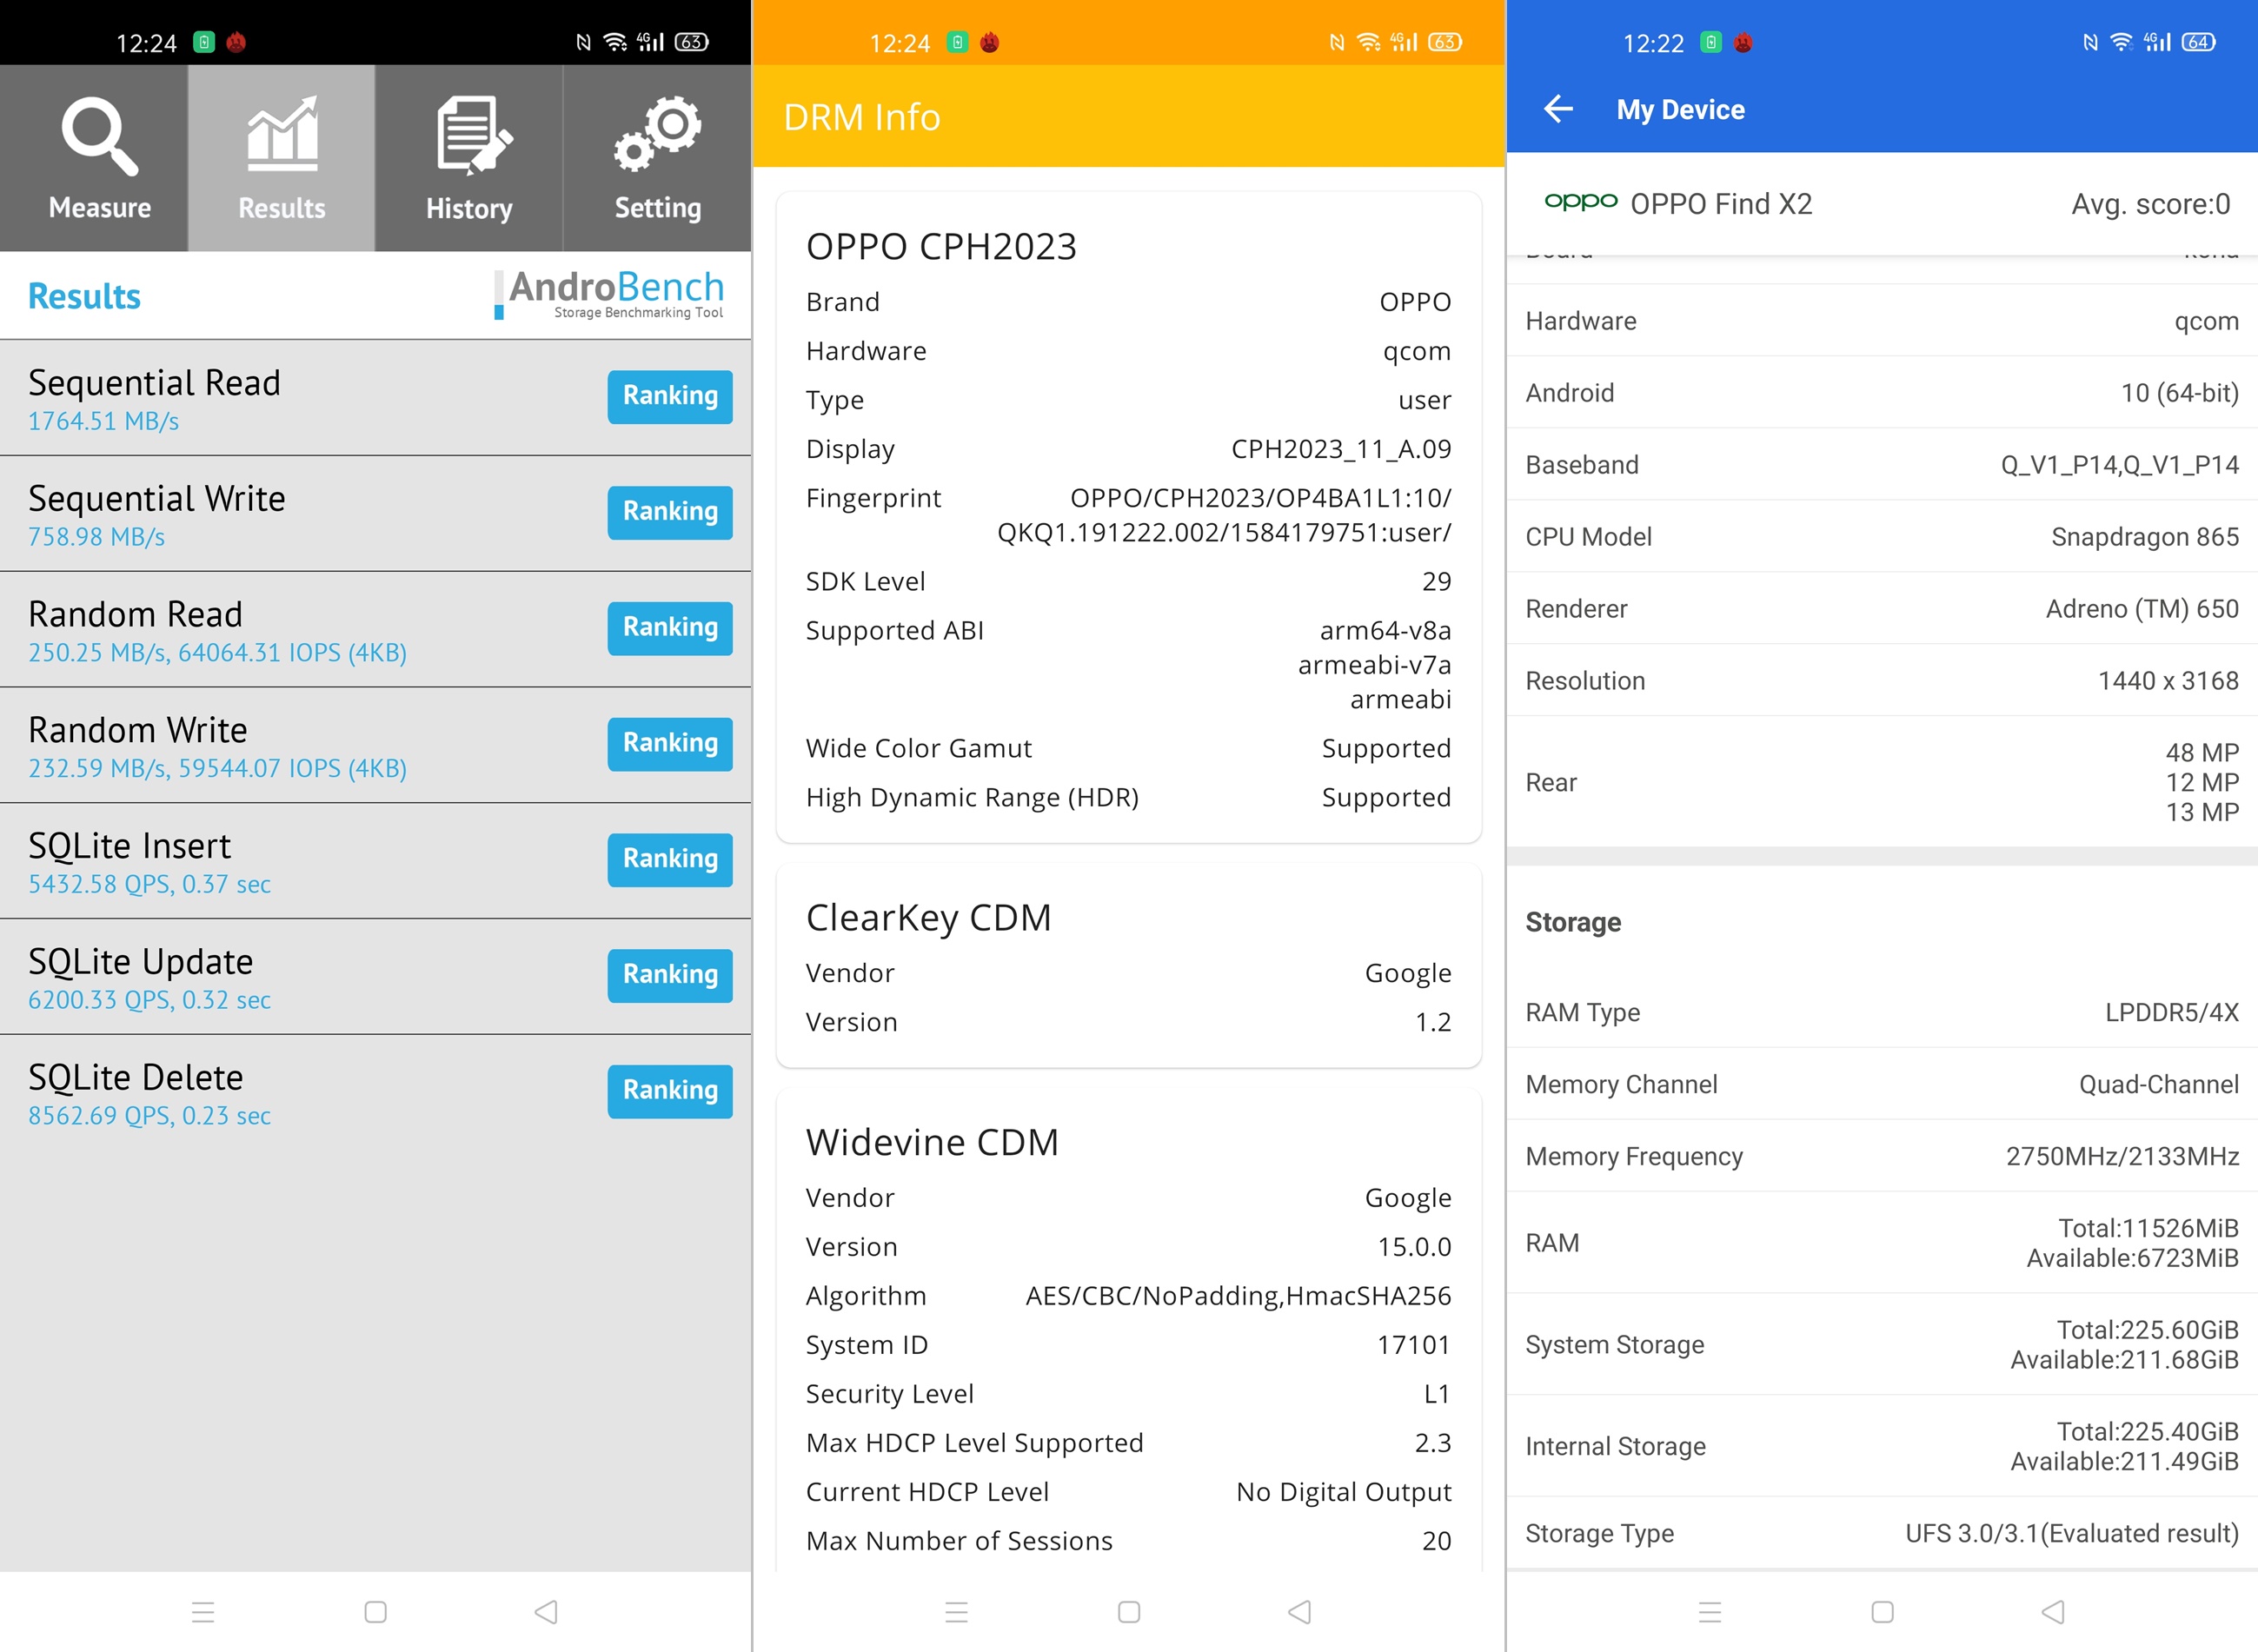Select the Rear camera megapixels row
The image size is (2258, 1652).
click(1882, 782)
